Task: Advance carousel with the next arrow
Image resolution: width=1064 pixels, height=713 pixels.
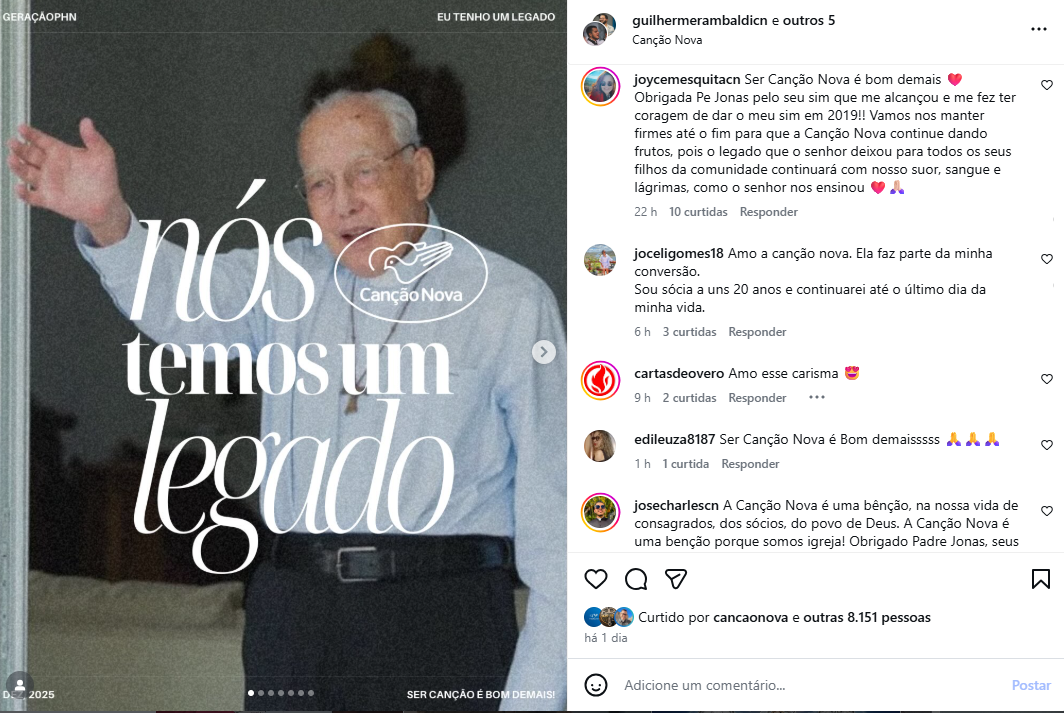Action: click(544, 351)
